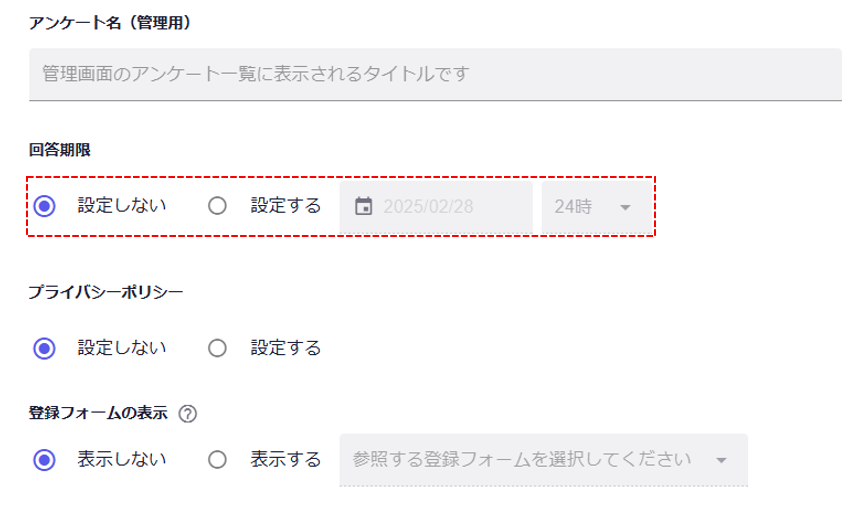The width and height of the screenshot is (850, 532).
Task: Click the プライバシーポリシー heading label
Action: (106, 292)
